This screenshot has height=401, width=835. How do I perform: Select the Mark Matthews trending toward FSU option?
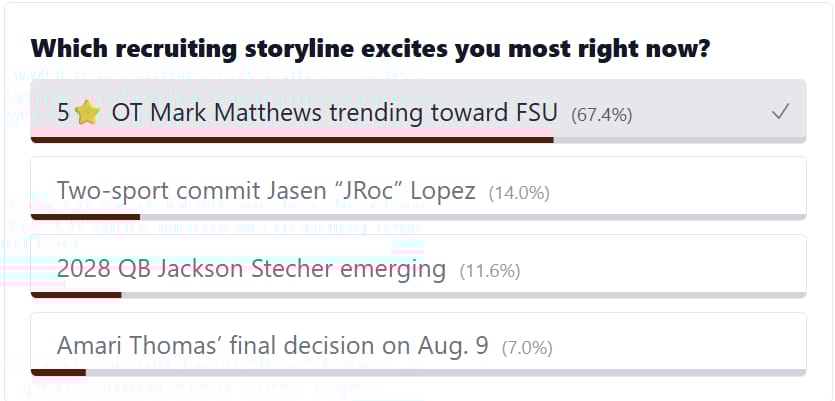click(x=419, y=111)
